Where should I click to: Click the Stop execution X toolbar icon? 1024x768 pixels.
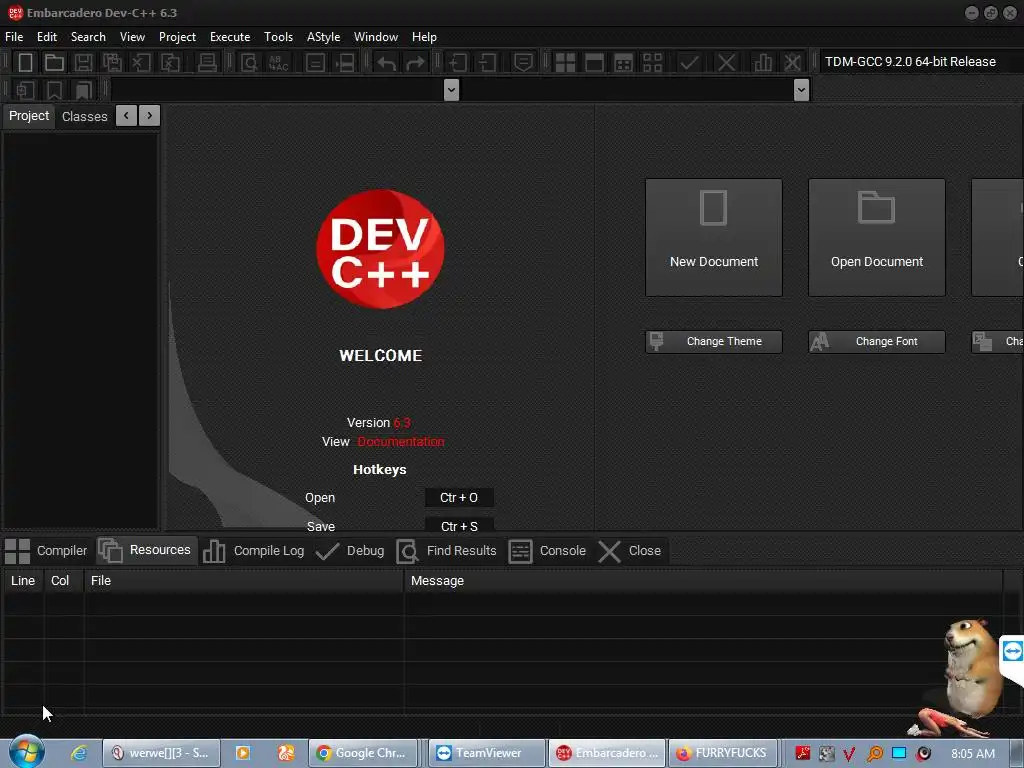pyautogui.click(x=726, y=63)
